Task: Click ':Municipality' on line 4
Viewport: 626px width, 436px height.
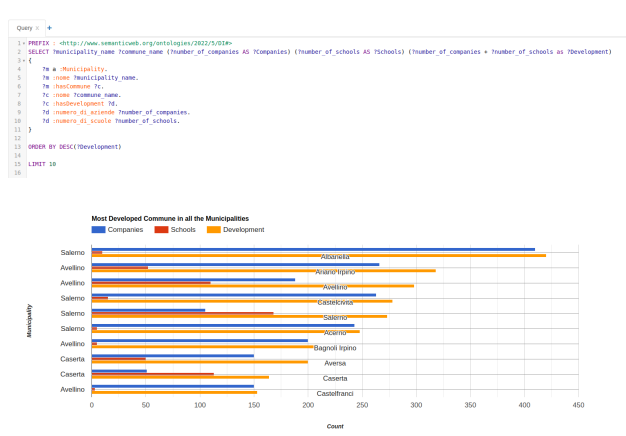Action: point(83,69)
